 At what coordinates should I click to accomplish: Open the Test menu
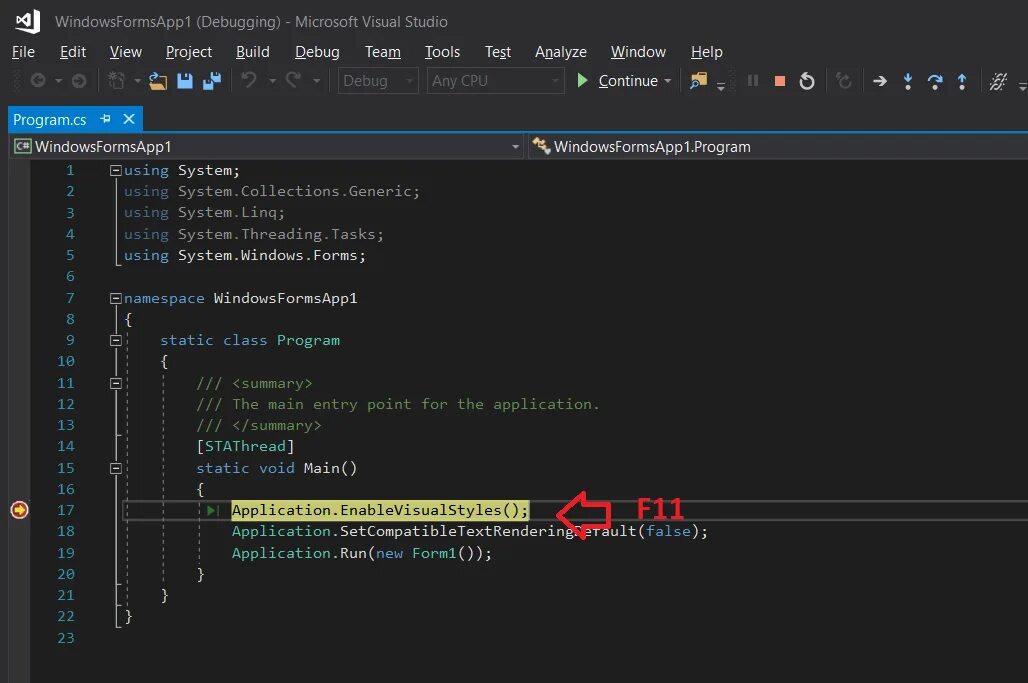(x=498, y=52)
